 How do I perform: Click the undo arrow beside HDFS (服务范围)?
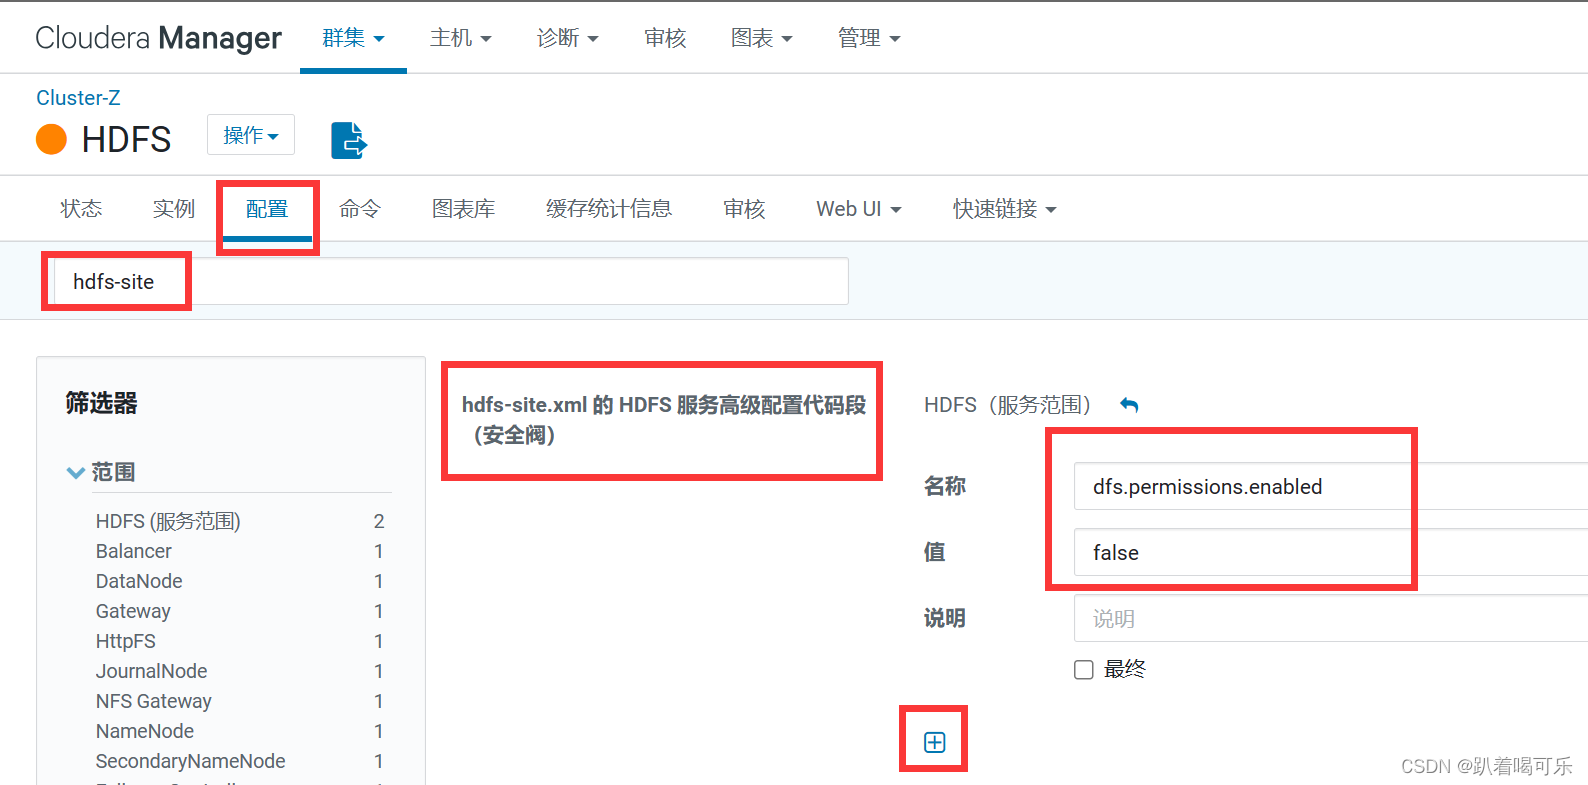click(1129, 405)
